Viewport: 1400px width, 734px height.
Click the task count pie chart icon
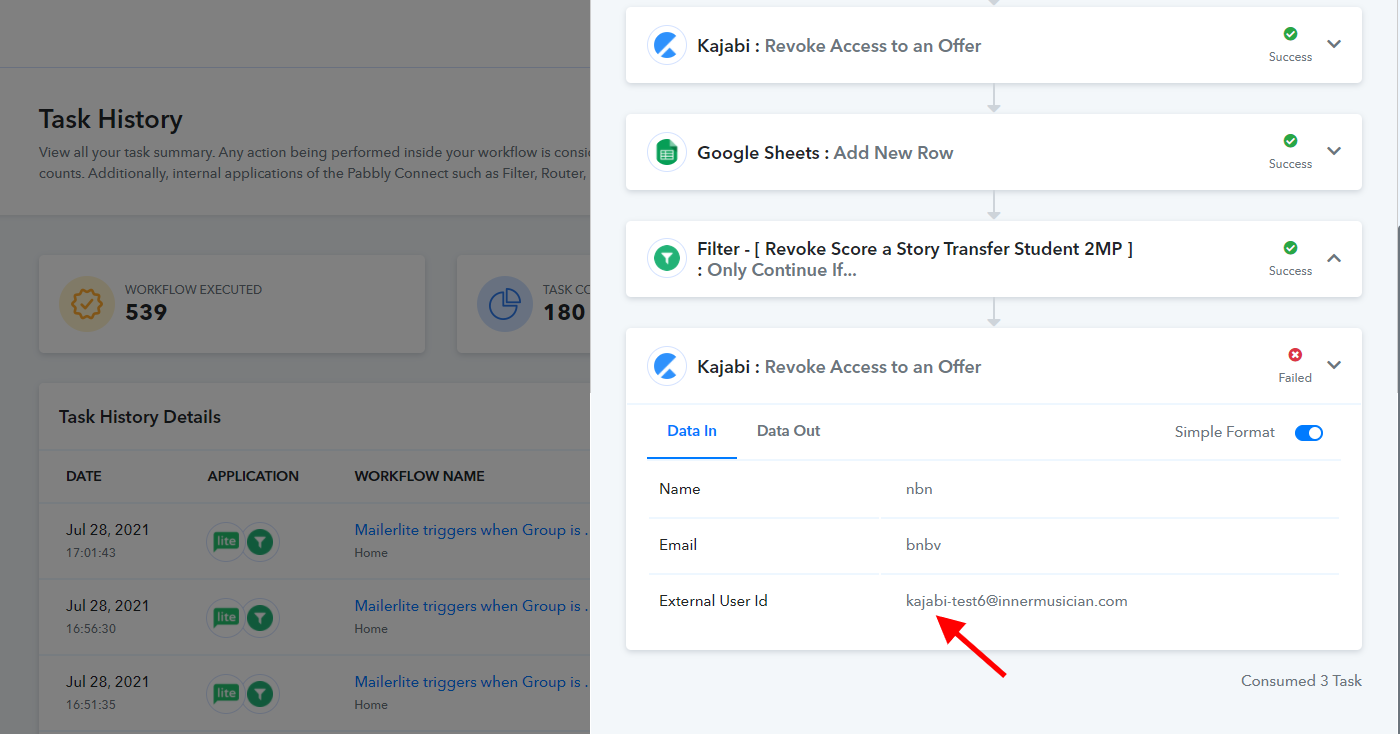coord(504,303)
